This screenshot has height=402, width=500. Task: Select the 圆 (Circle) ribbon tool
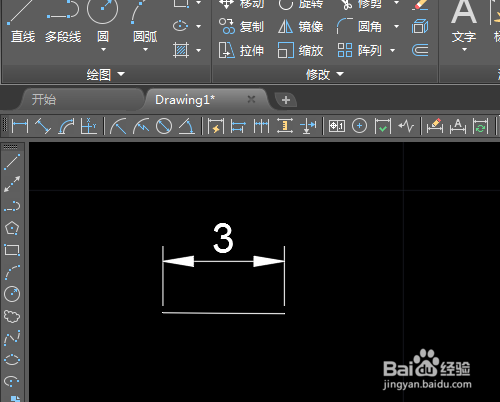103,22
